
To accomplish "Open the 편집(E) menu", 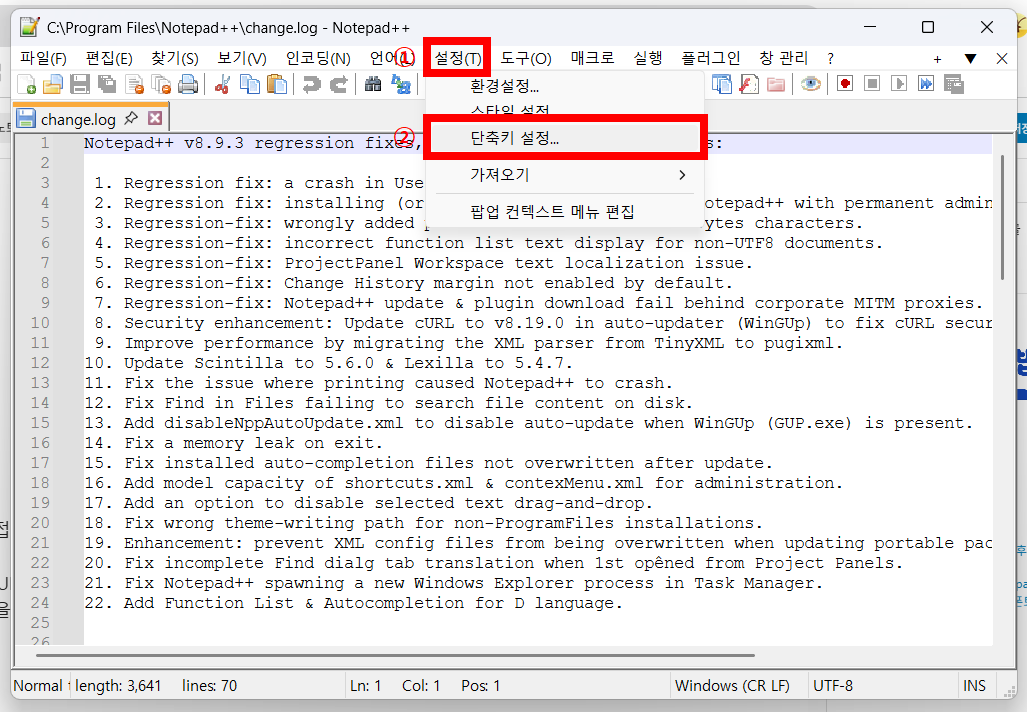I will 109,58.
